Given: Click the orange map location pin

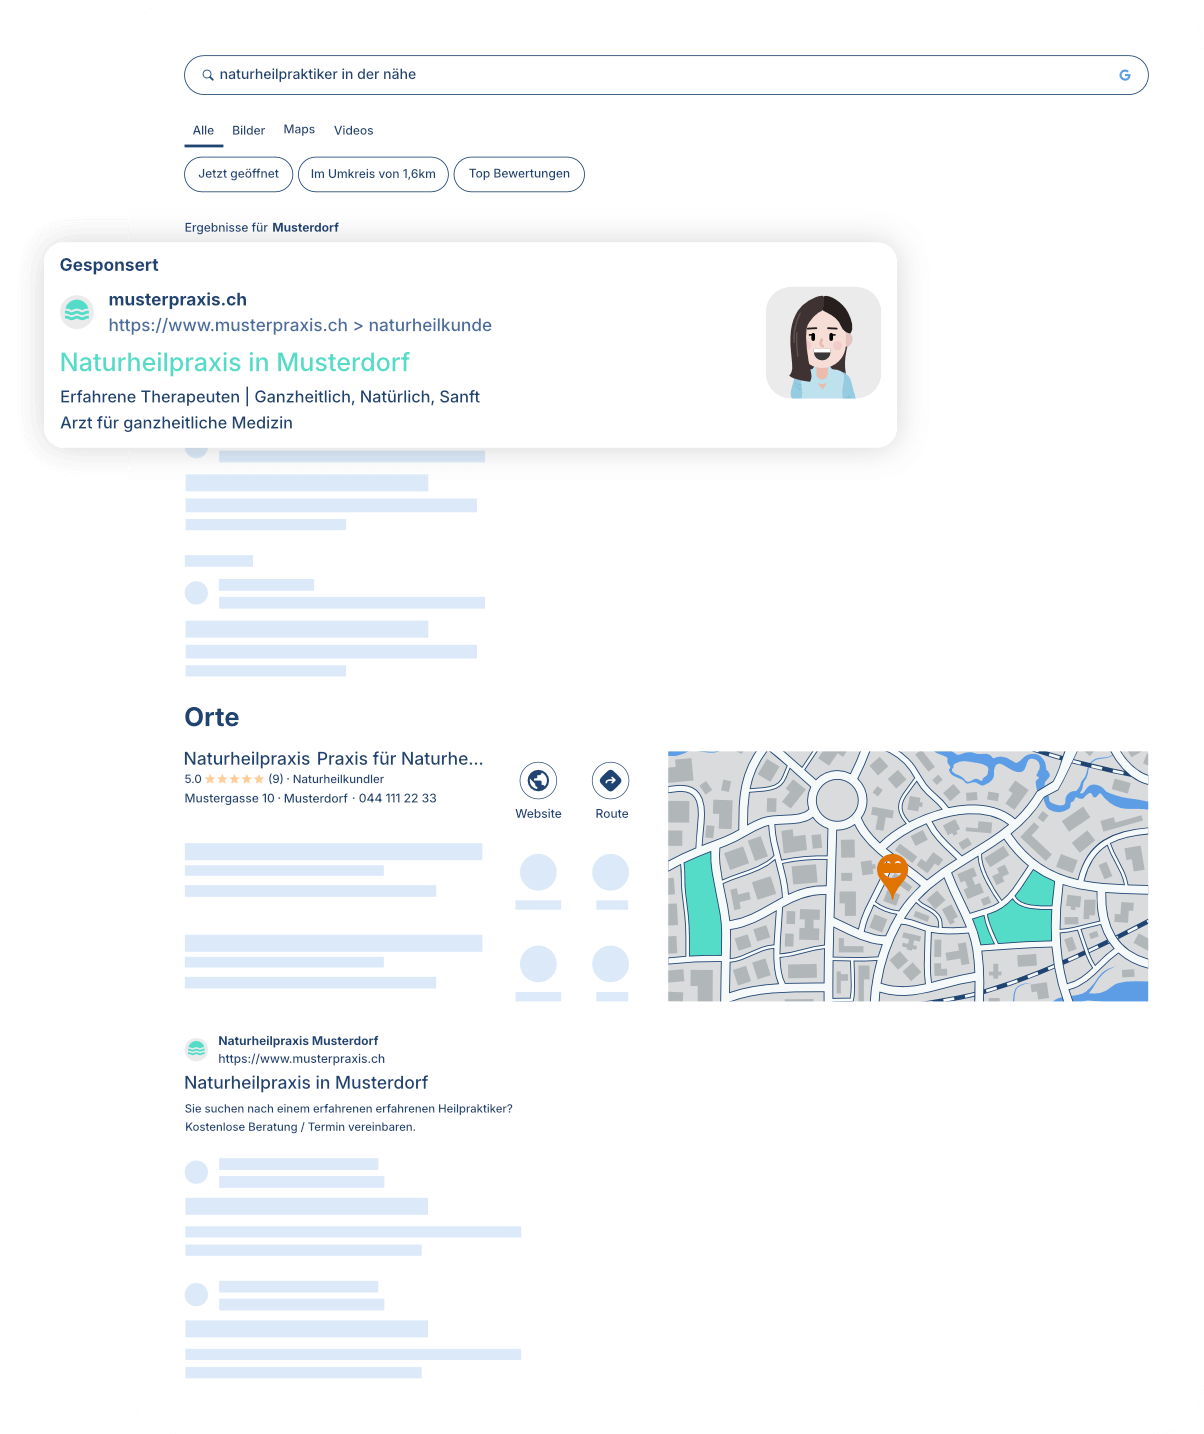Looking at the screenshot, I should [x=892, y=873].
